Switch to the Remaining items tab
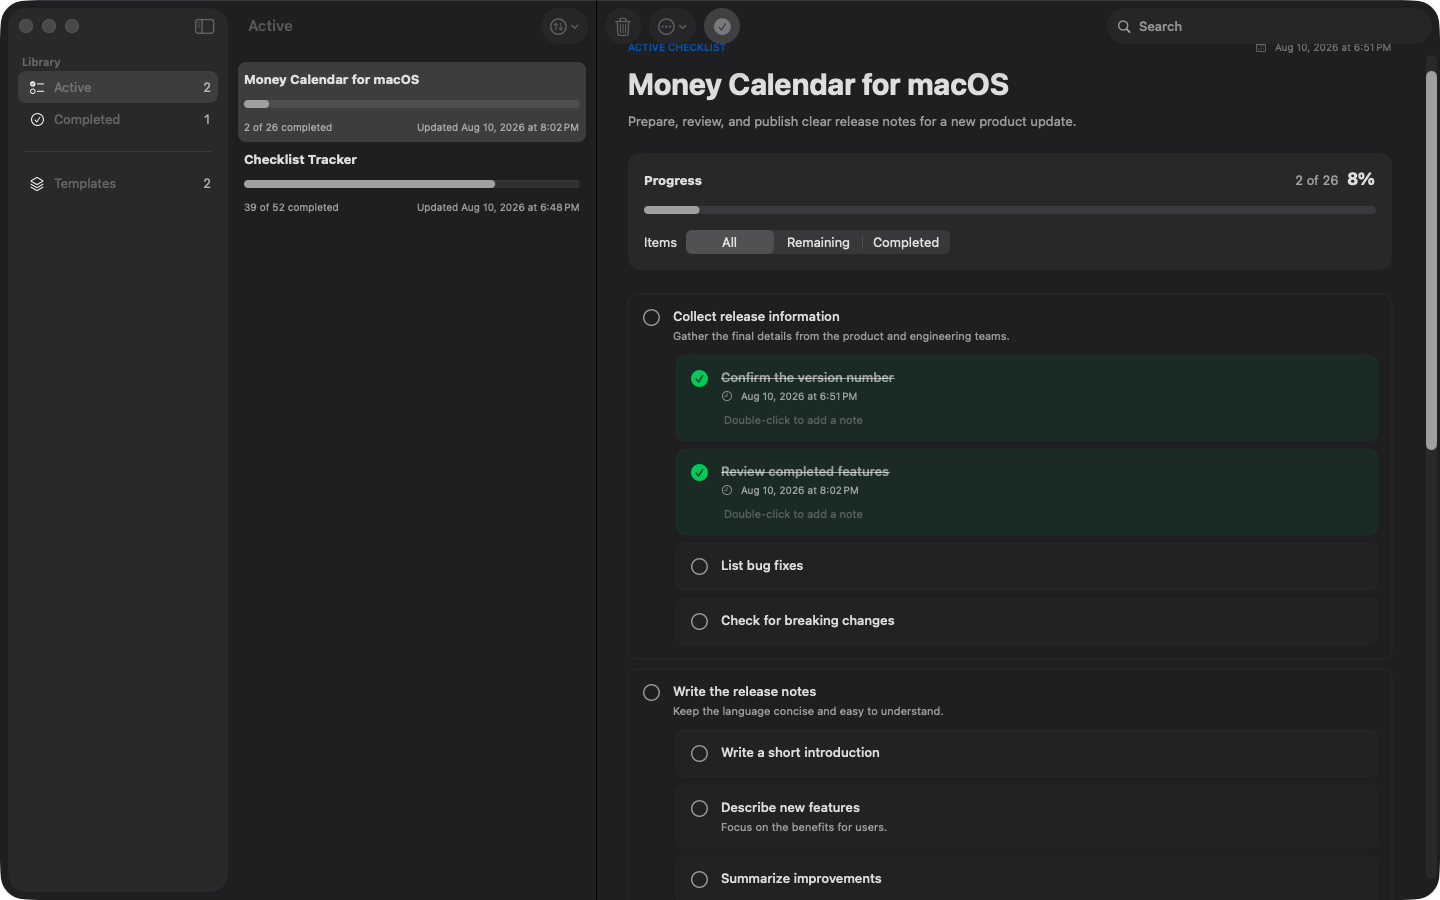The image size is (1440, 900). [818, 242]
